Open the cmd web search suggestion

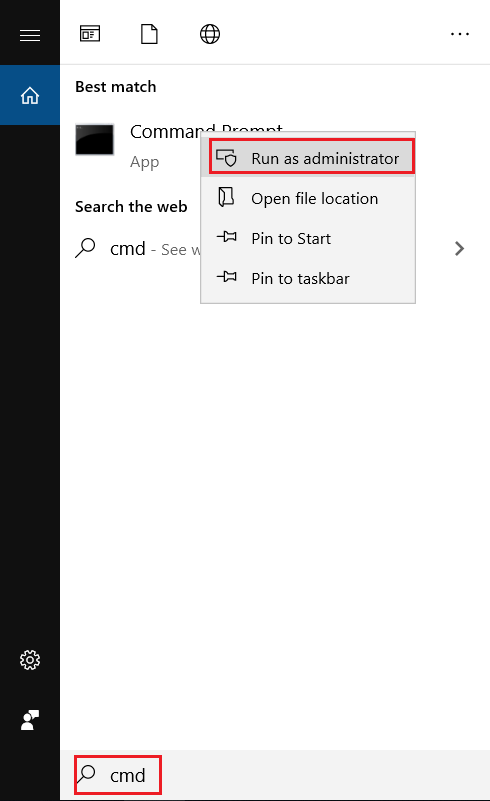point(138,249)
